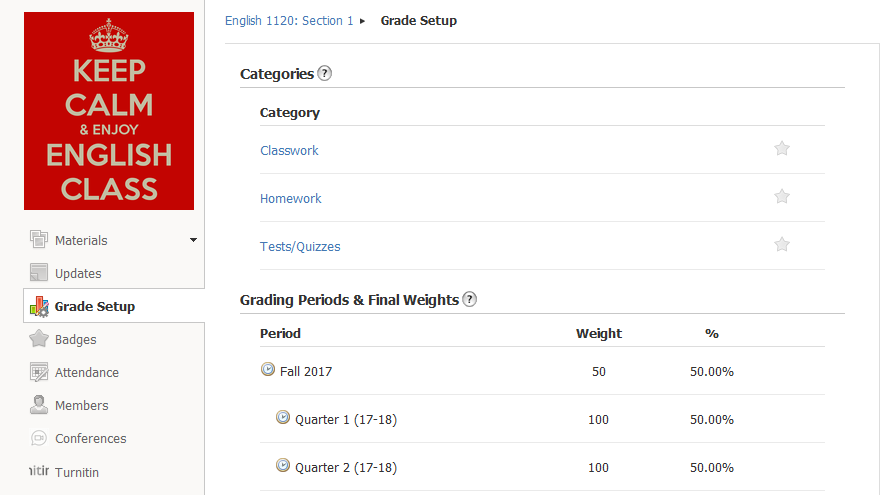Toggle the star for Tests/Quizzes category
Image resolution: width=880 pixels, height=495 pixels.
(782, 245)
